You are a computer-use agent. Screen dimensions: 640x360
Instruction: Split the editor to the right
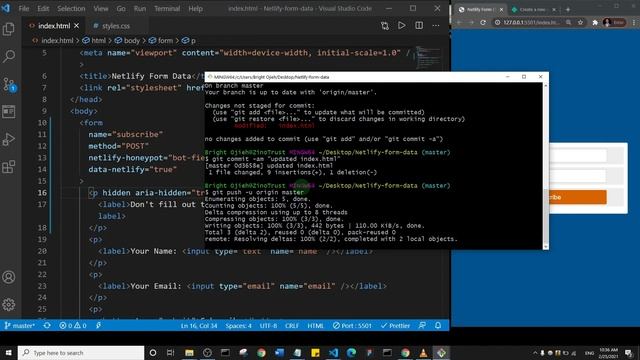pyautogui.click(x=419, y=25)
